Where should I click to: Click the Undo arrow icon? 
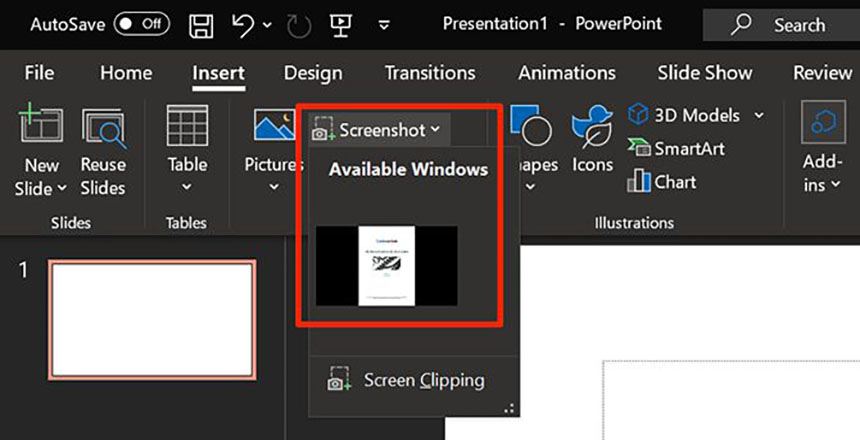pyautogui.click(x=241, y=24)
